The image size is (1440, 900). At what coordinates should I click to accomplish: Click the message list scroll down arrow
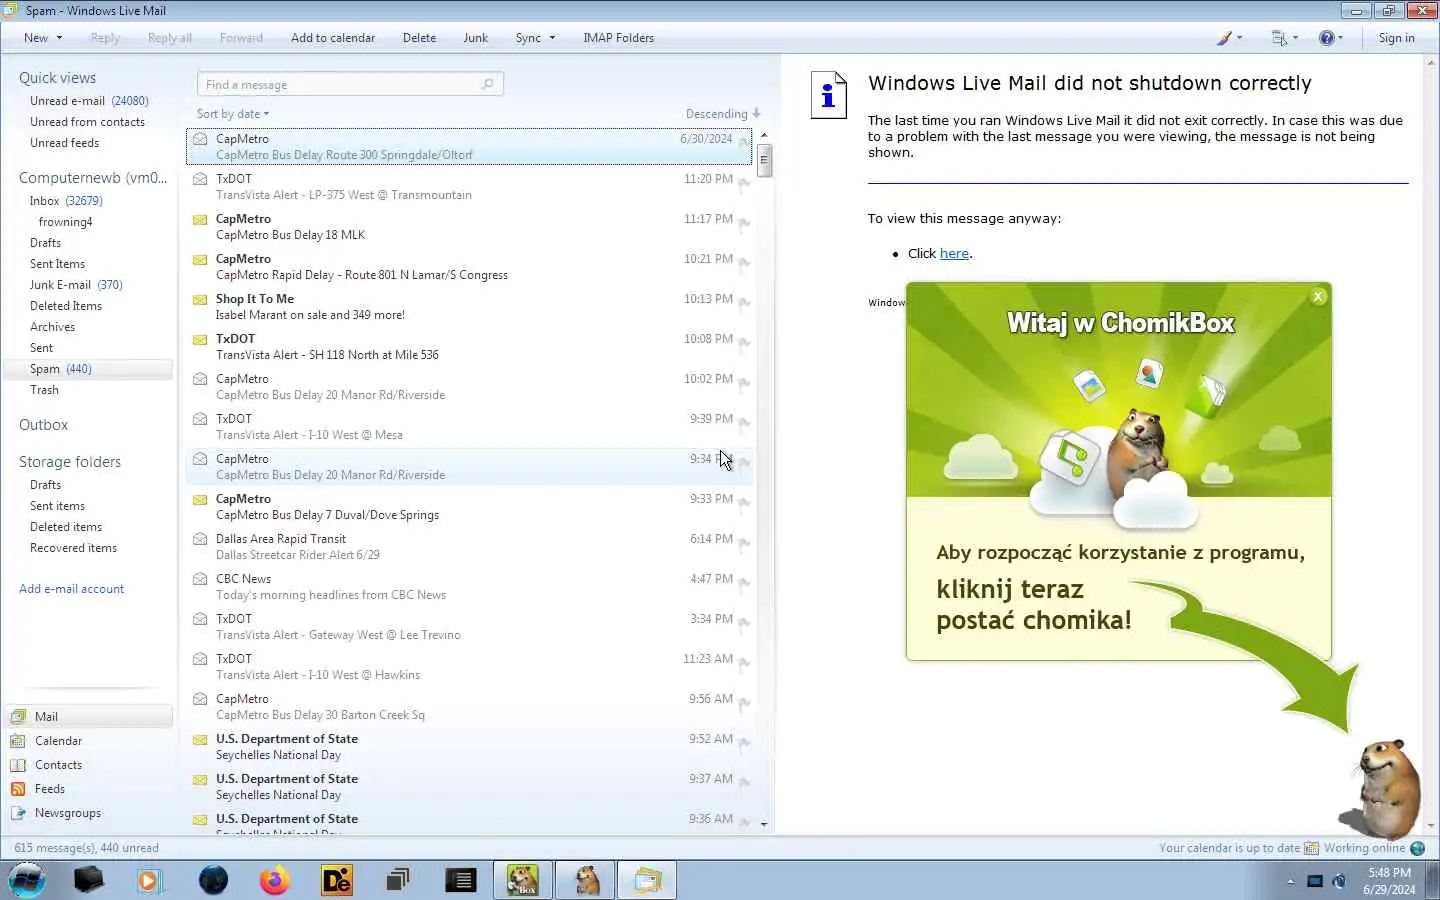pos(764,824)
